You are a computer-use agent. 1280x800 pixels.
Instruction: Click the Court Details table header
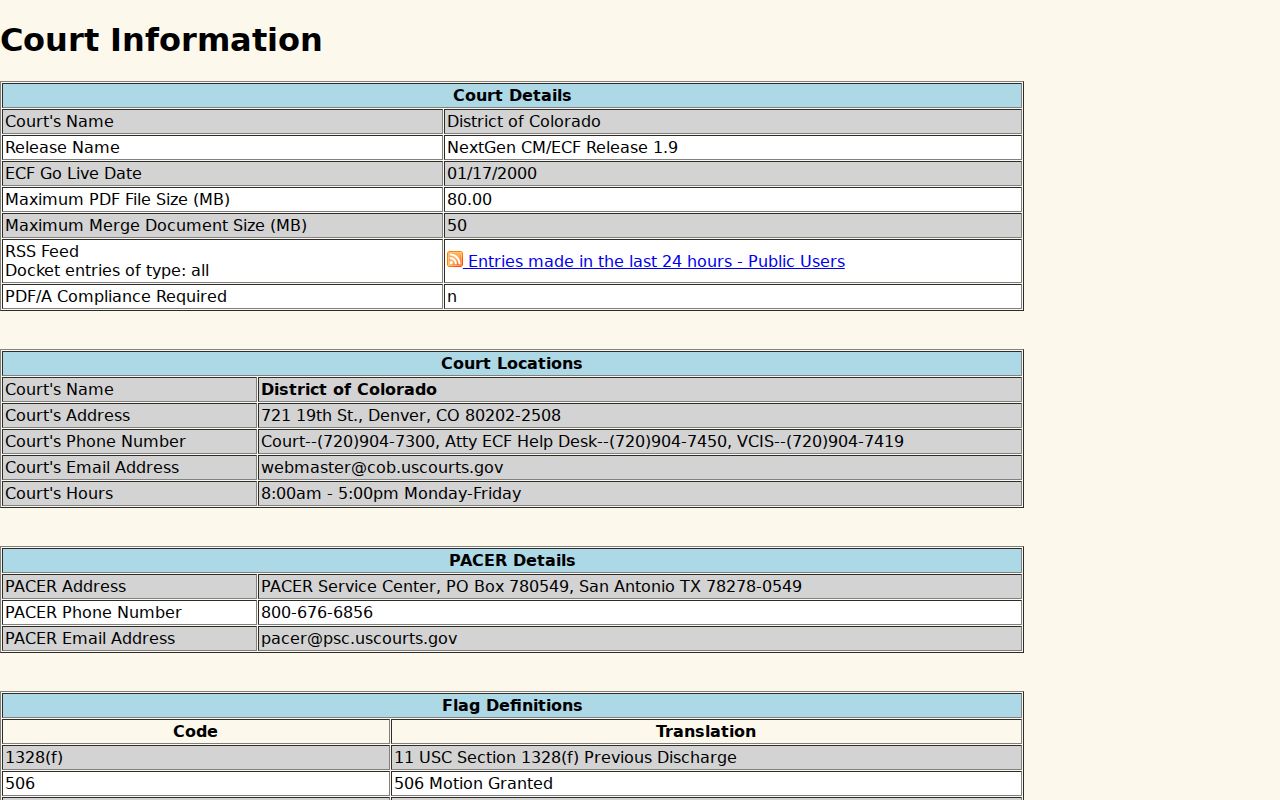point(512,96)
